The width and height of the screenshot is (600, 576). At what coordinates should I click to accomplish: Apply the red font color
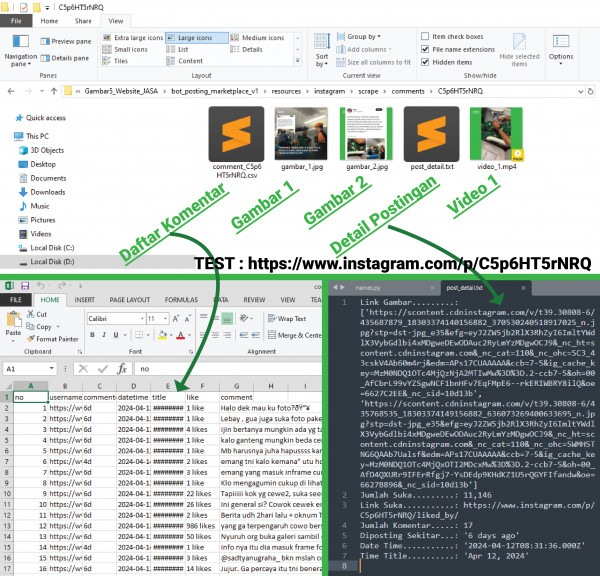(x=181, y=335)
